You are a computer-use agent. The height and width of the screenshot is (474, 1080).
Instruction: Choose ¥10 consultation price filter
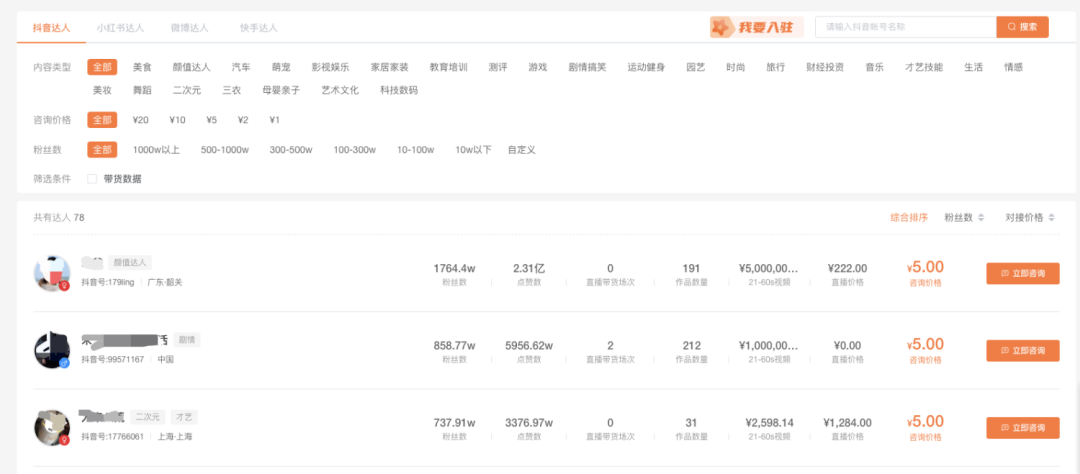[x=178, y=120]
